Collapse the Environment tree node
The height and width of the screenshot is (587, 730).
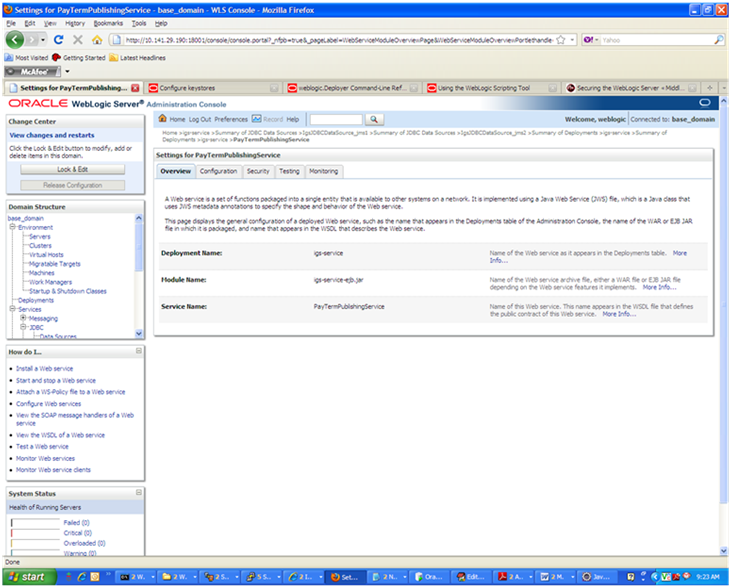tap(13, 227)
